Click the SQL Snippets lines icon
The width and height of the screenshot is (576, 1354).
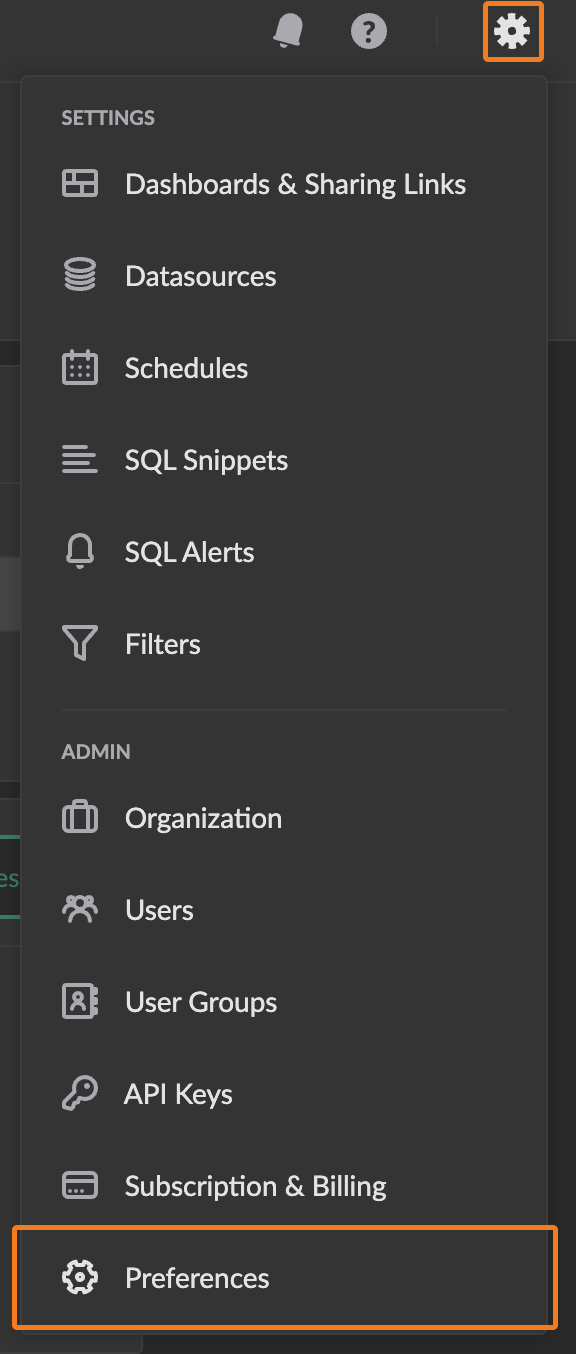coord(80,460)
